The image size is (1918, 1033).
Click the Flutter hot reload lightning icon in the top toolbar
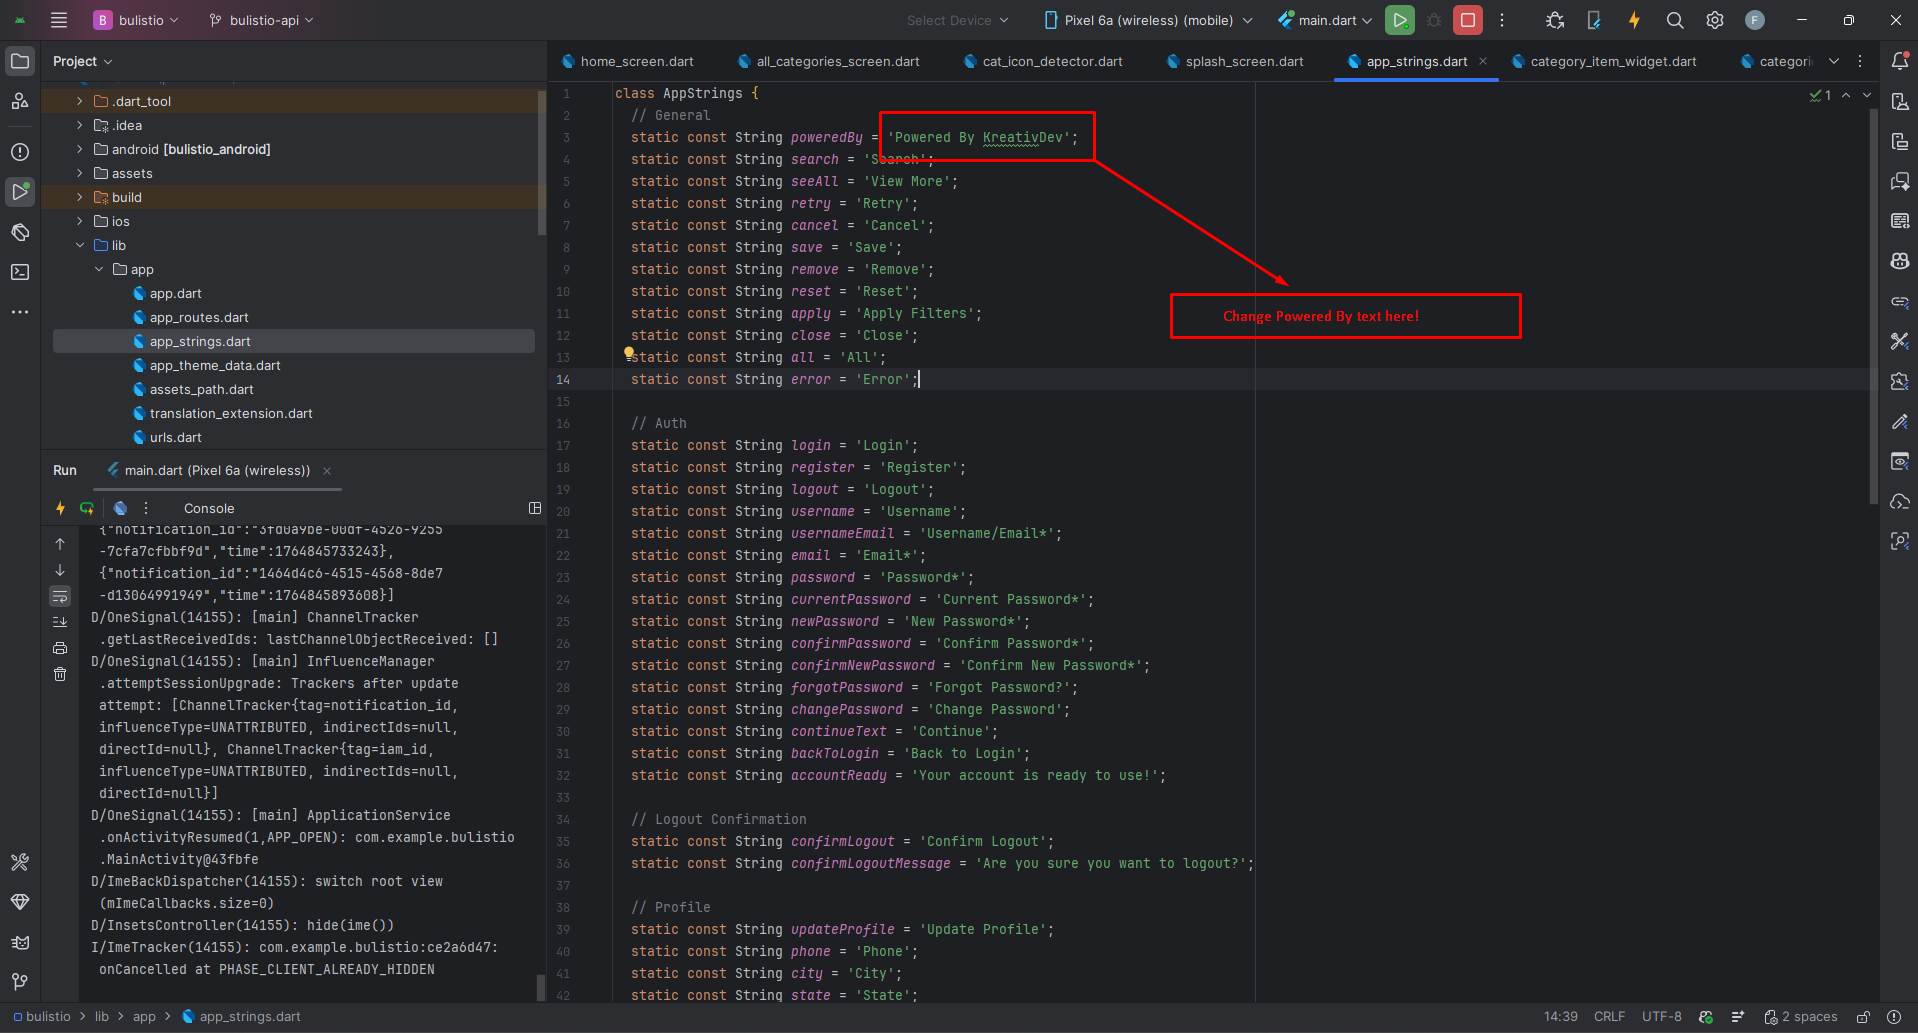coord(1634,20)
